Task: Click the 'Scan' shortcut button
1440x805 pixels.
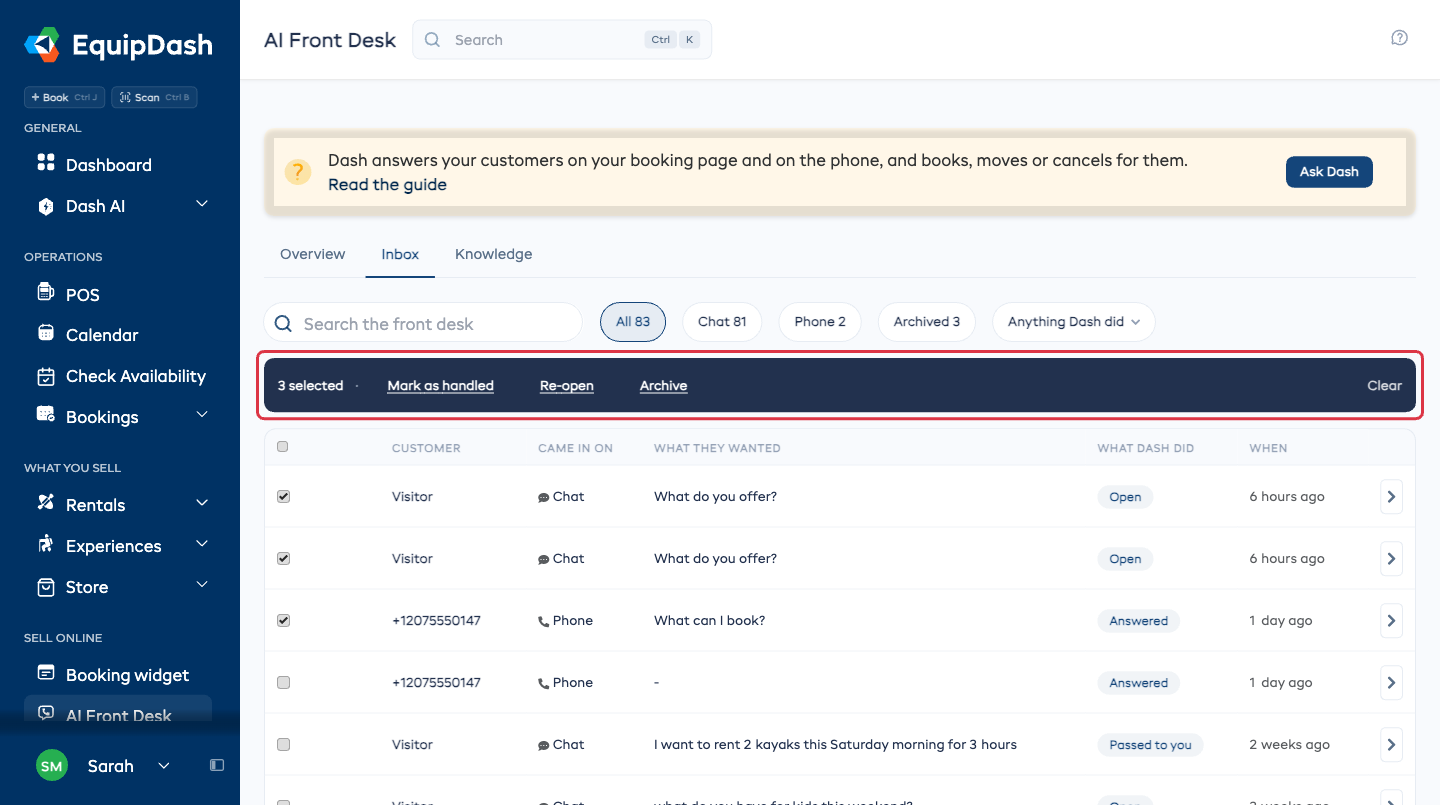Action: (x=154, y=97)
